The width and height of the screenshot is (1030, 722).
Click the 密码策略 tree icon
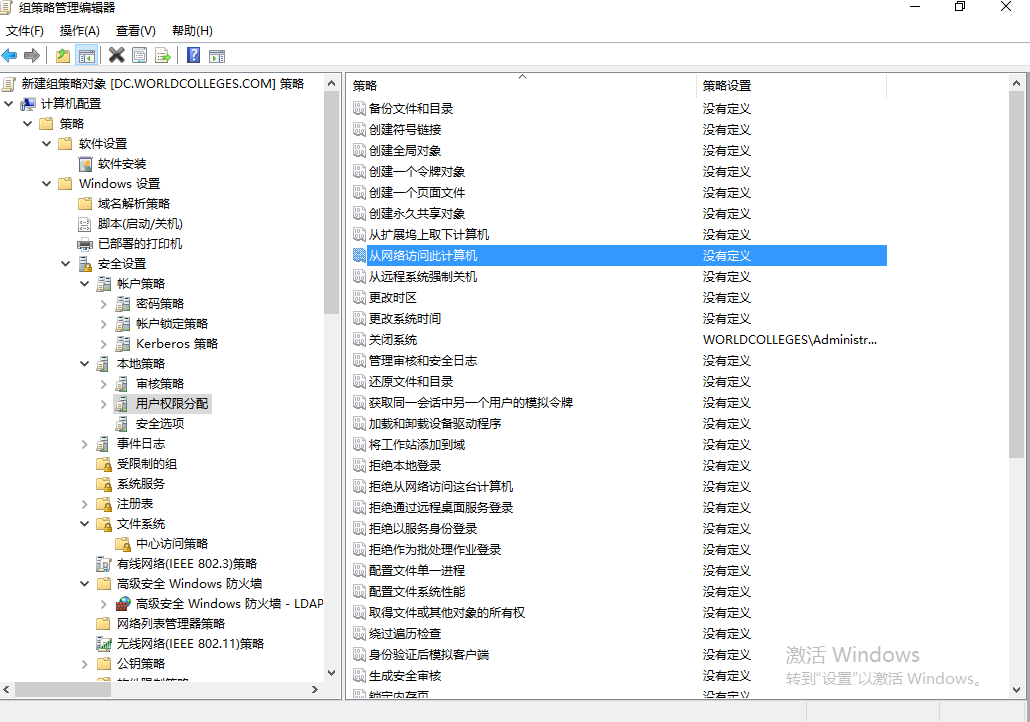(123, 304)
